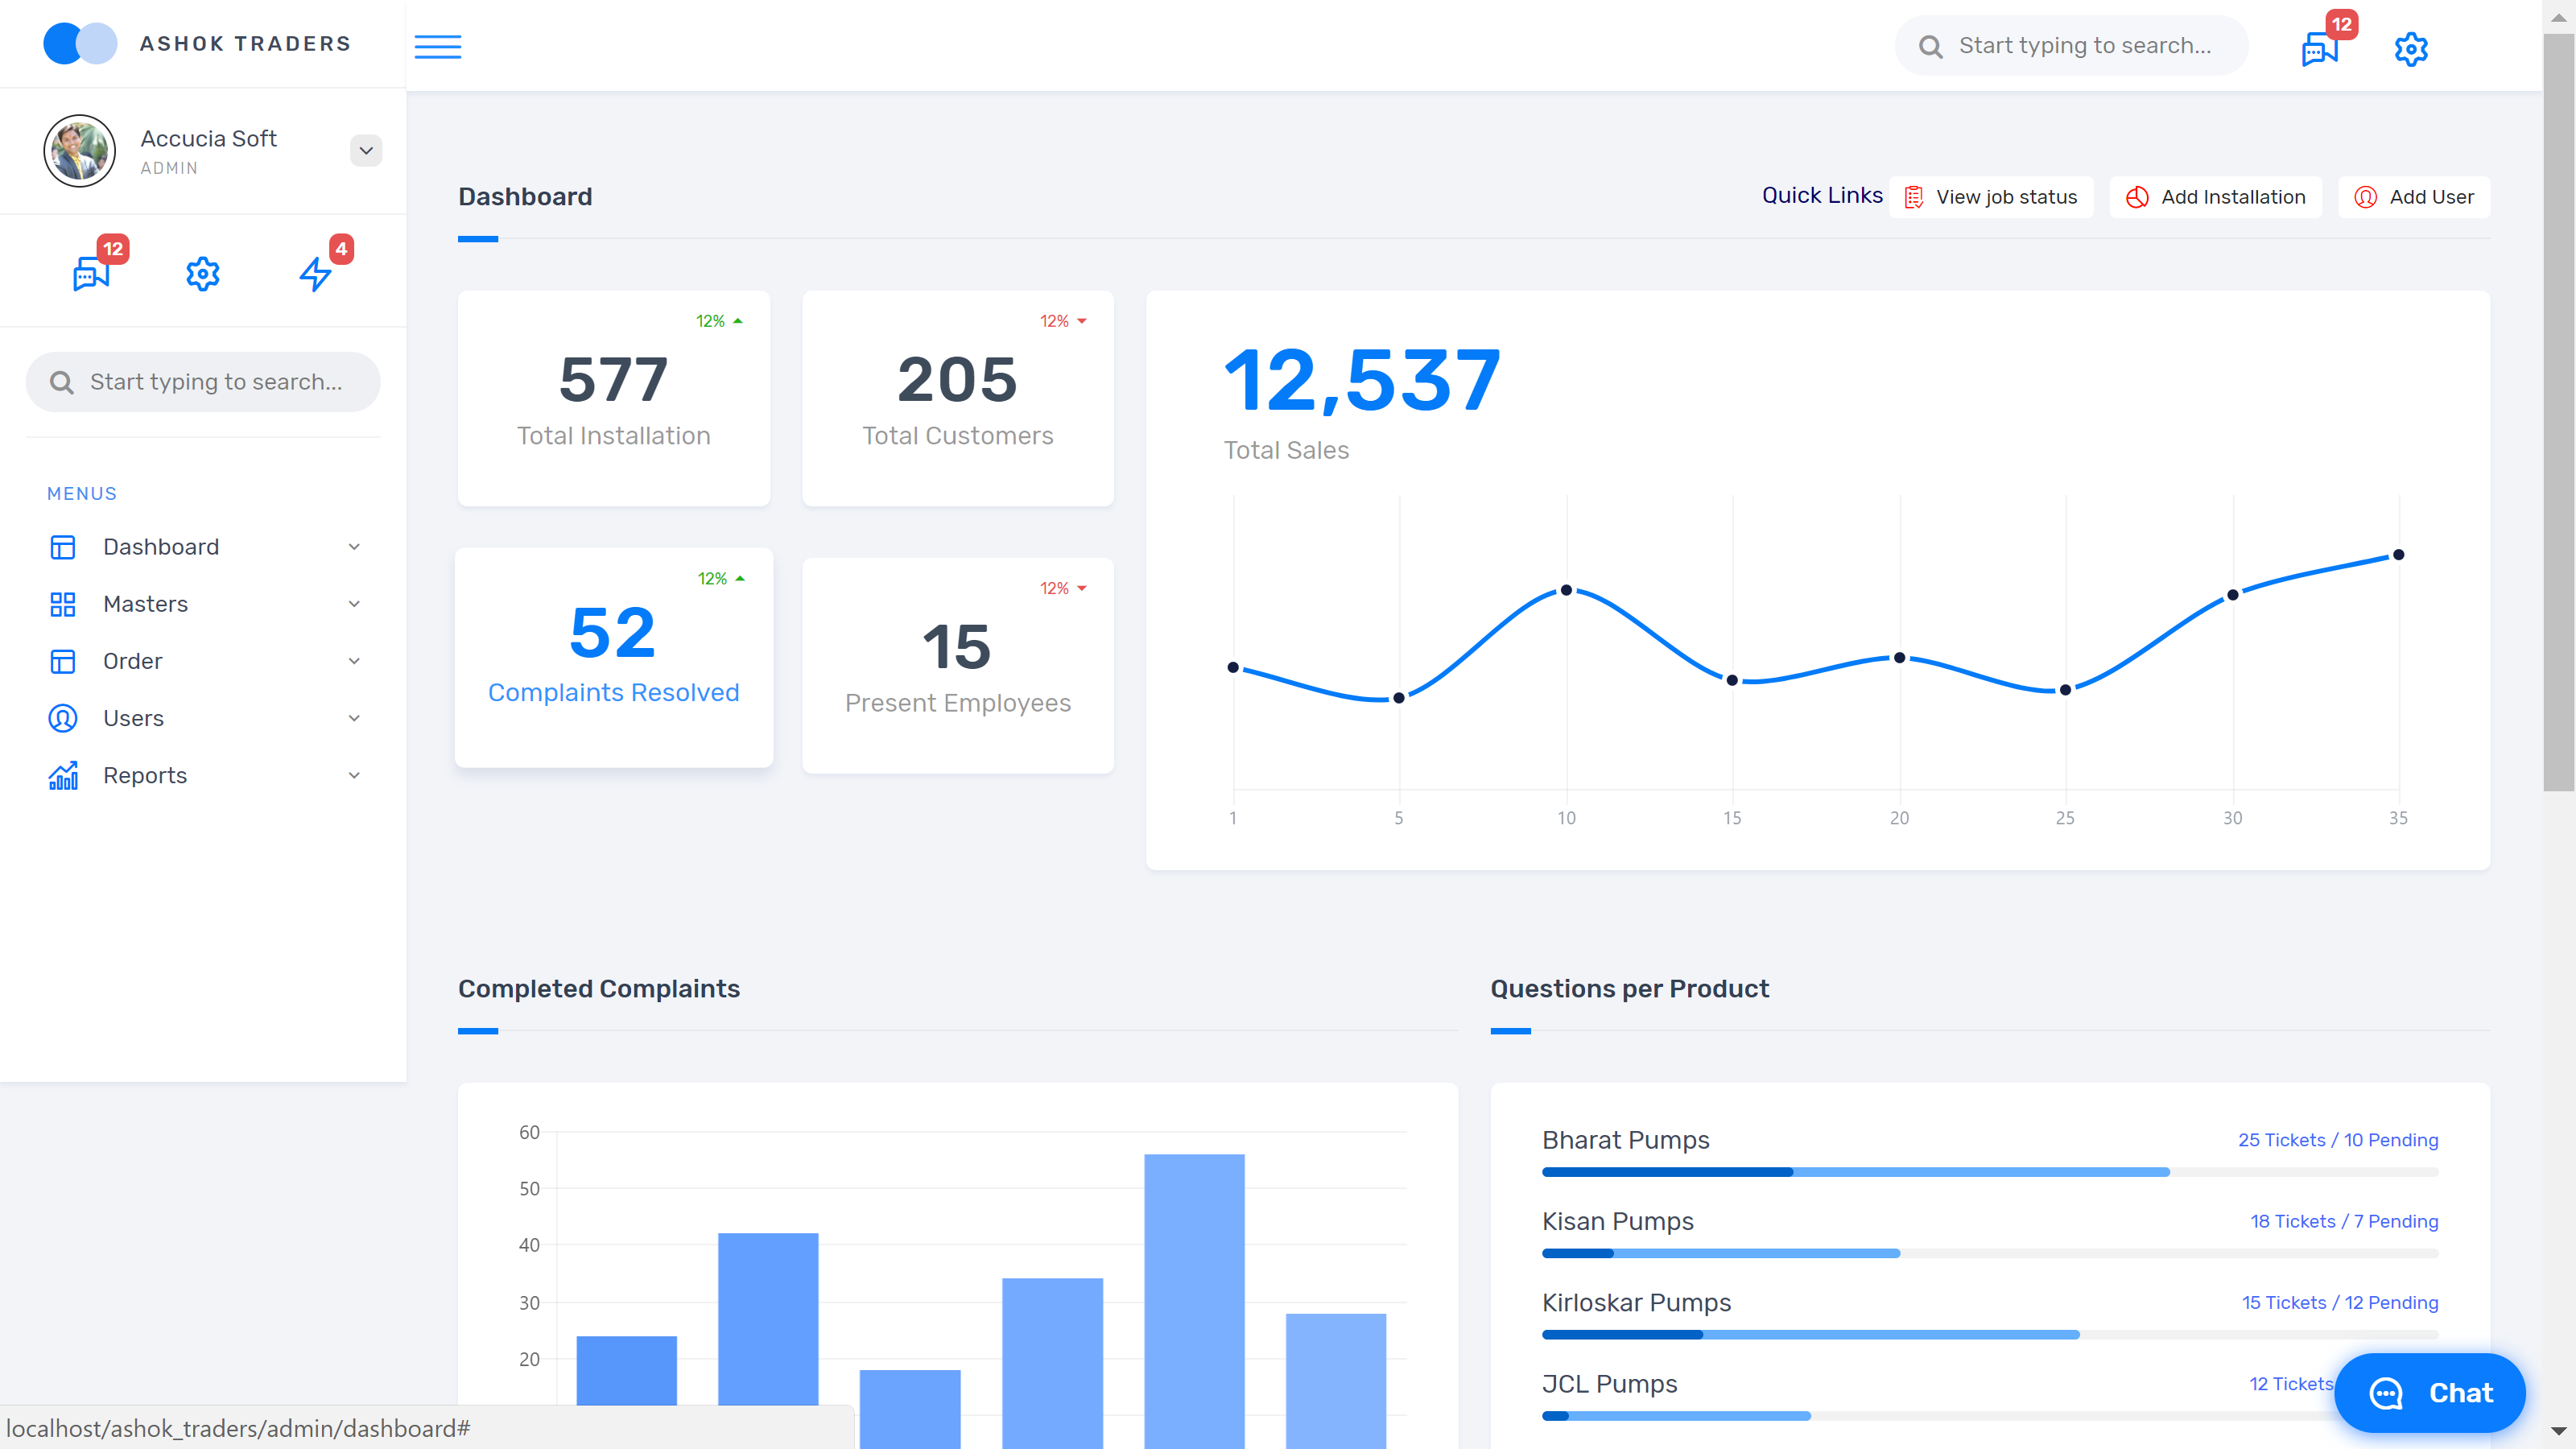Open sidebar chat messages icon with badge 12

(x=91, y=273)
